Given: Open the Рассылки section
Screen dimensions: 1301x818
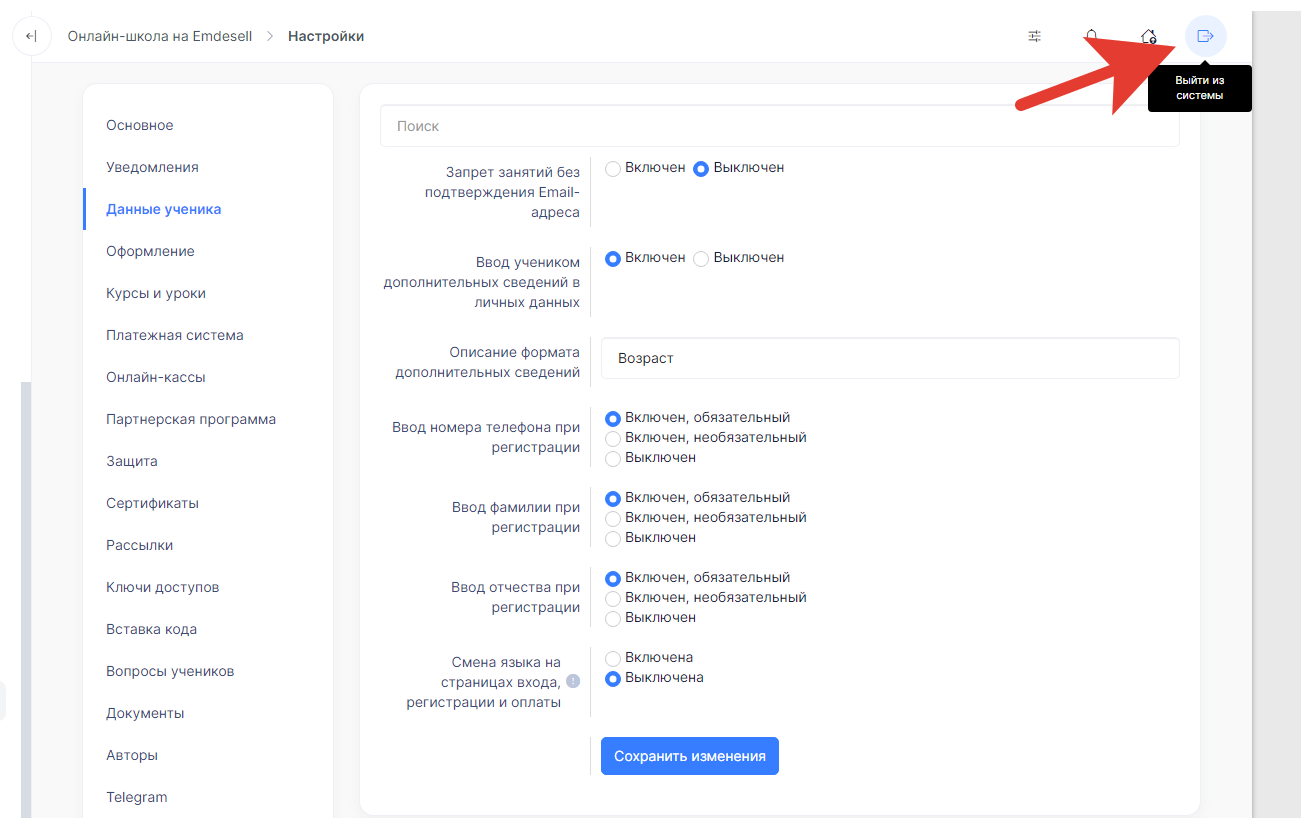Looking at the screenshot, I should point(139,545).
